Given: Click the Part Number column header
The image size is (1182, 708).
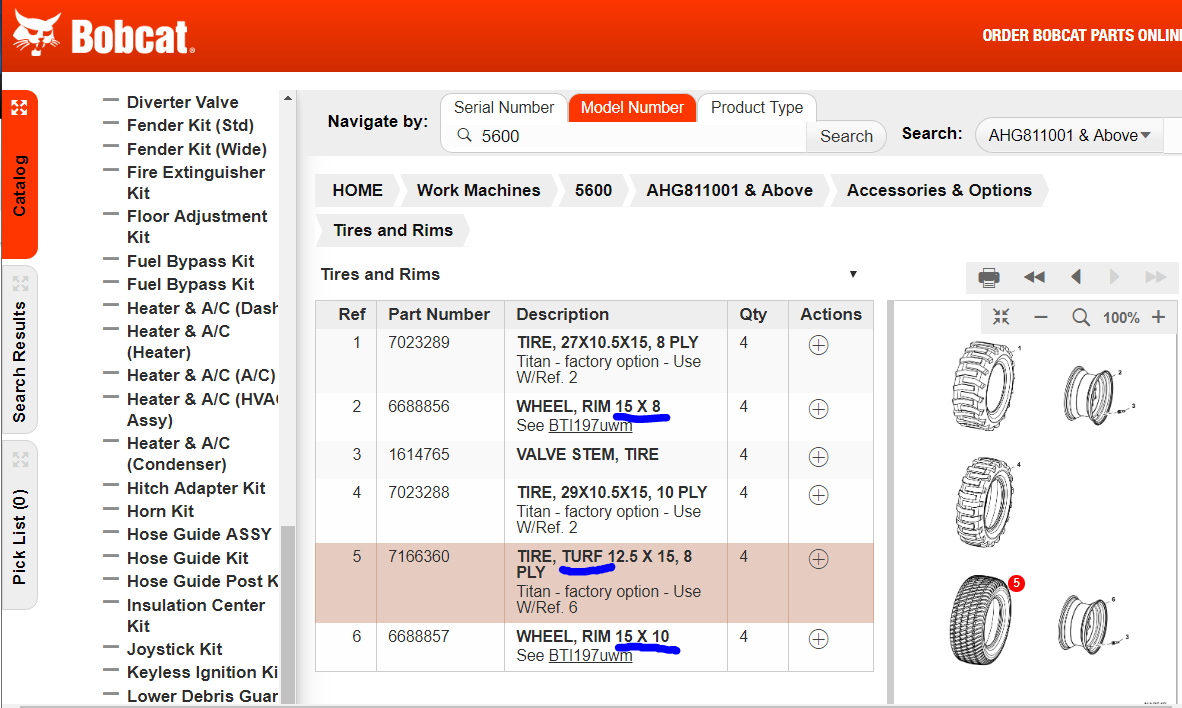Looking at the screenshot, I should (439, 314).
